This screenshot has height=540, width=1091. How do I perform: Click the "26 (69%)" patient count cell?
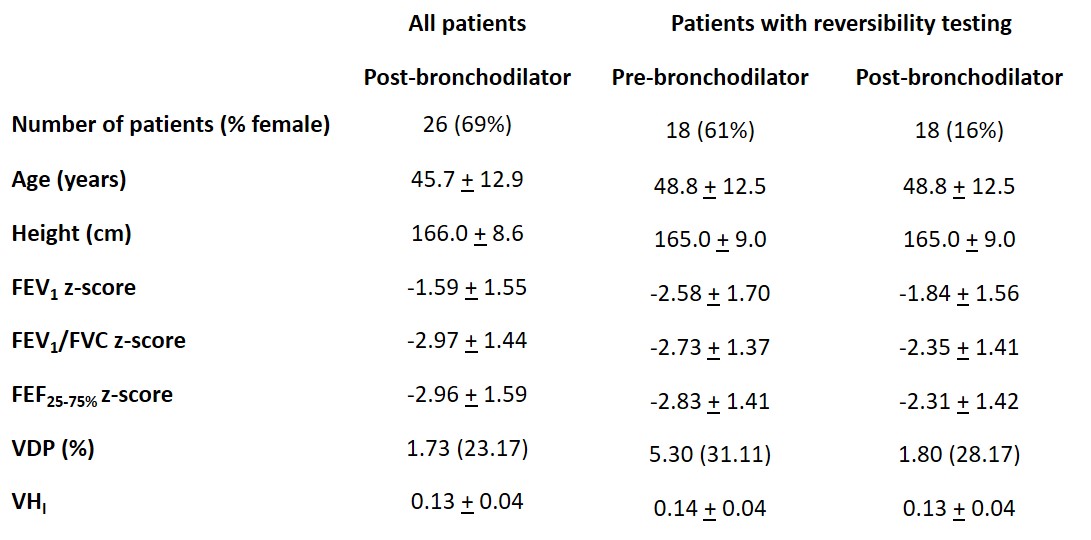[467, 125]
